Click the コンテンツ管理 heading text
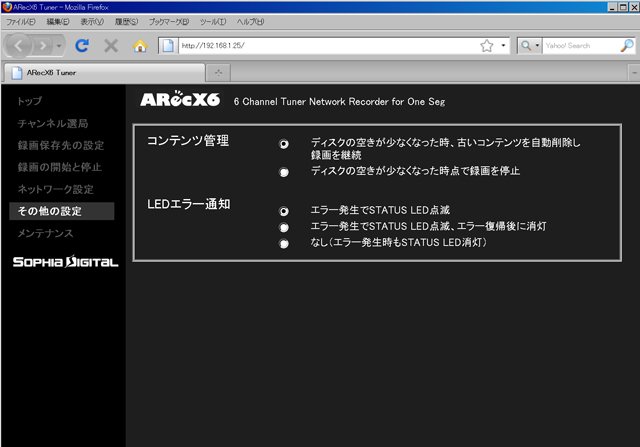This screenshot has width=640, height=447. [188, 141]
